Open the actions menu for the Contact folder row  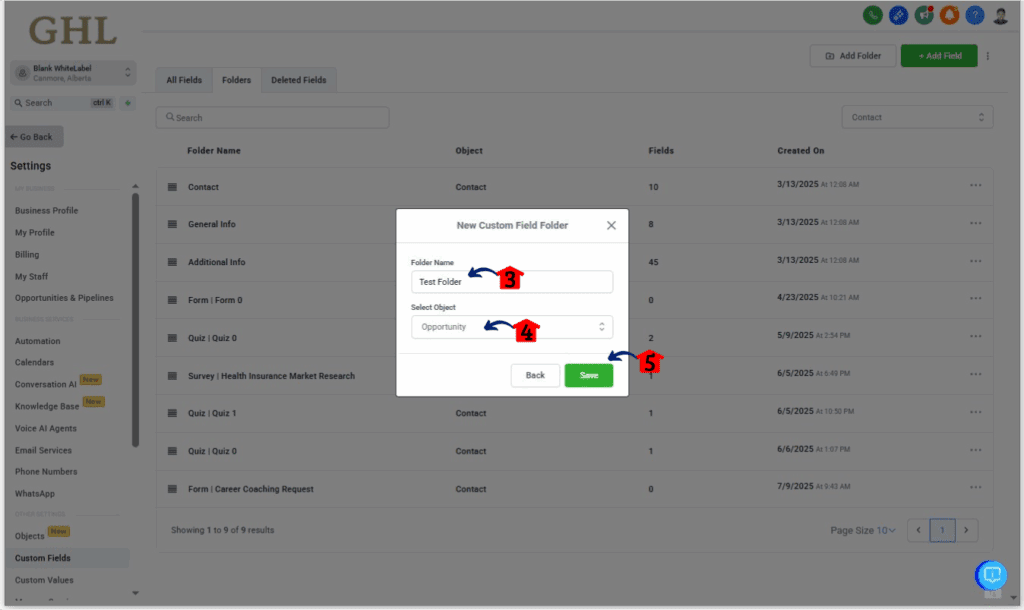point(975,185)
